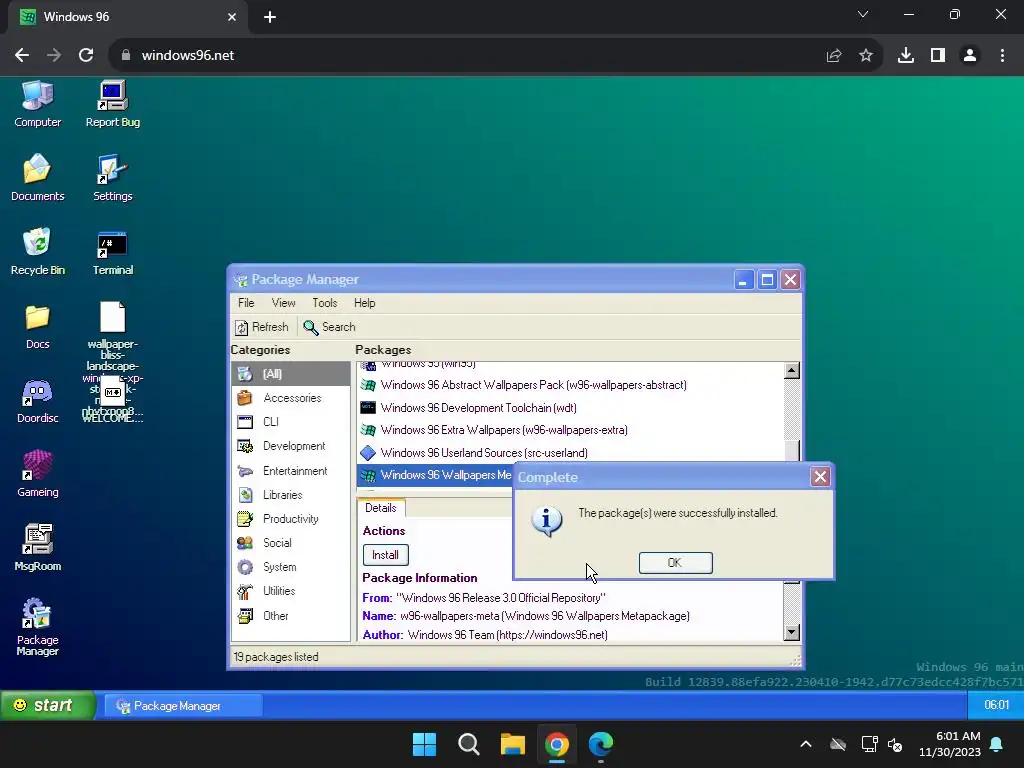Minimize the Package Manager window
The height and width of the screenshot is (768, 1024).
click(x=743, y=280)
